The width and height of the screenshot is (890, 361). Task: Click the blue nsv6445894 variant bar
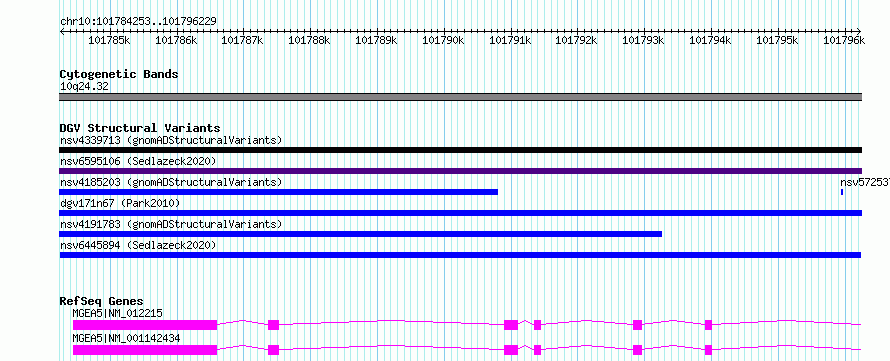(x=460, y=255)
